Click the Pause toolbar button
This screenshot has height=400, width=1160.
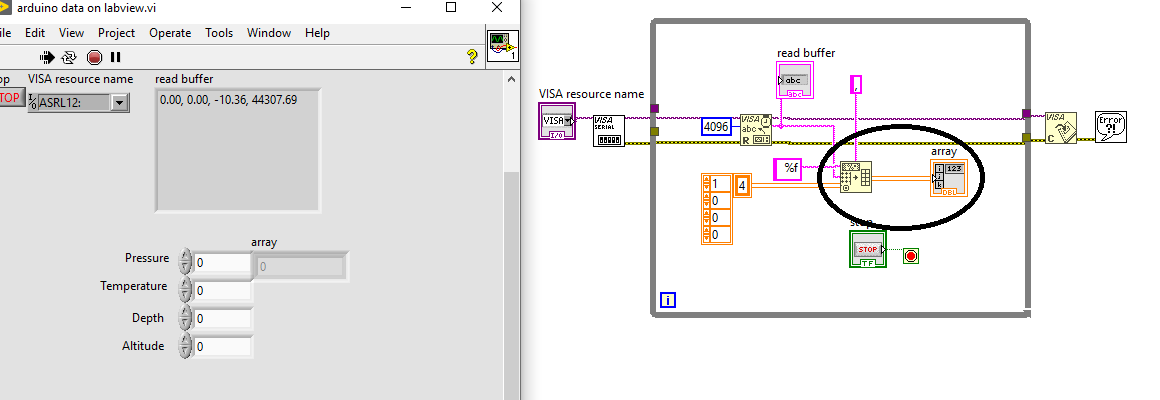point(116,57)
